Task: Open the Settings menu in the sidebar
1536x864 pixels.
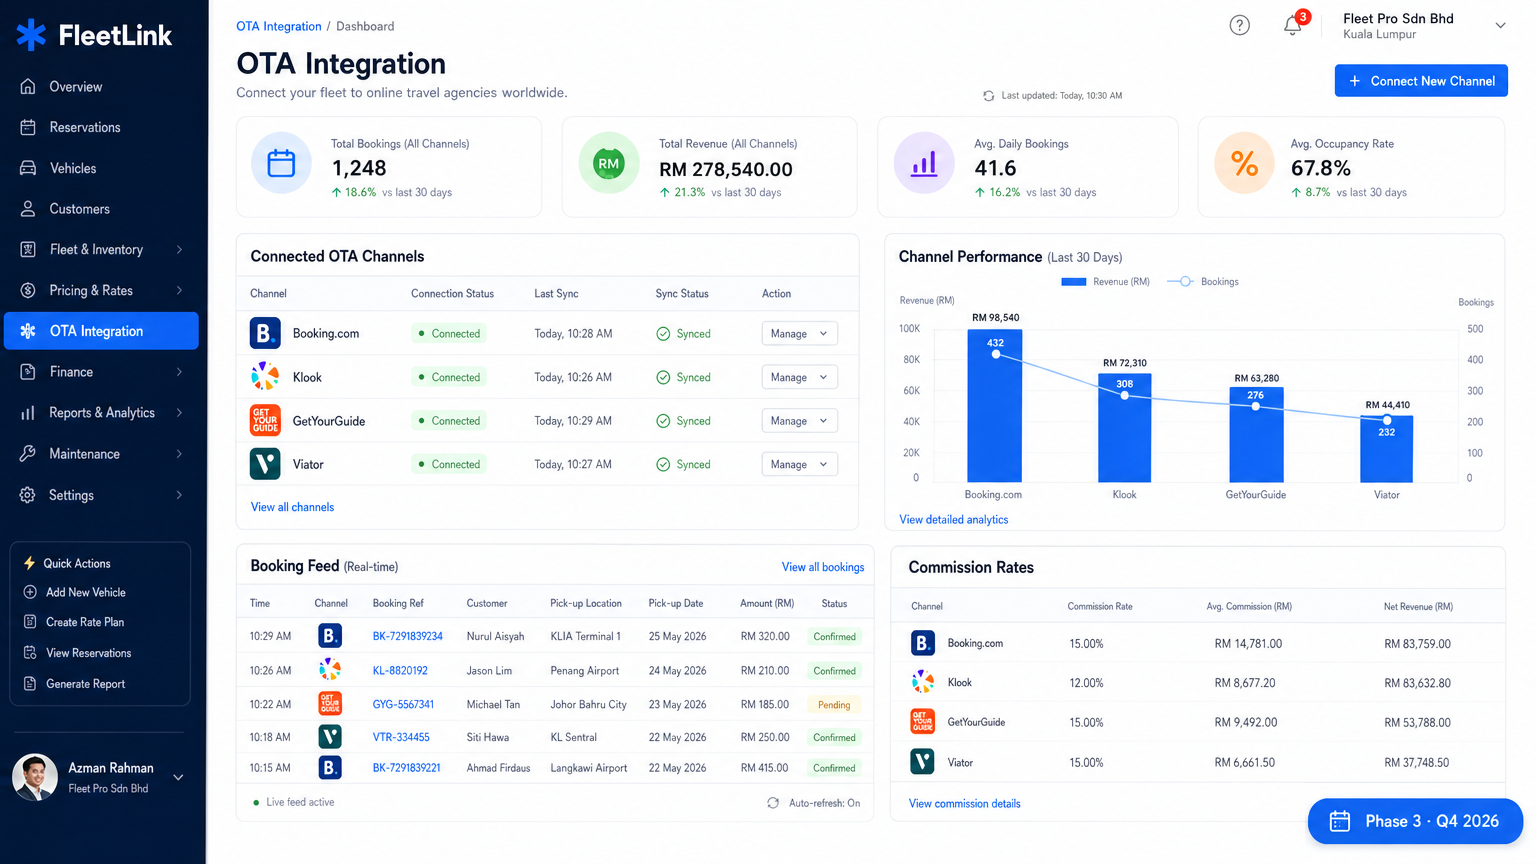Action: click(x=71, y=495)
